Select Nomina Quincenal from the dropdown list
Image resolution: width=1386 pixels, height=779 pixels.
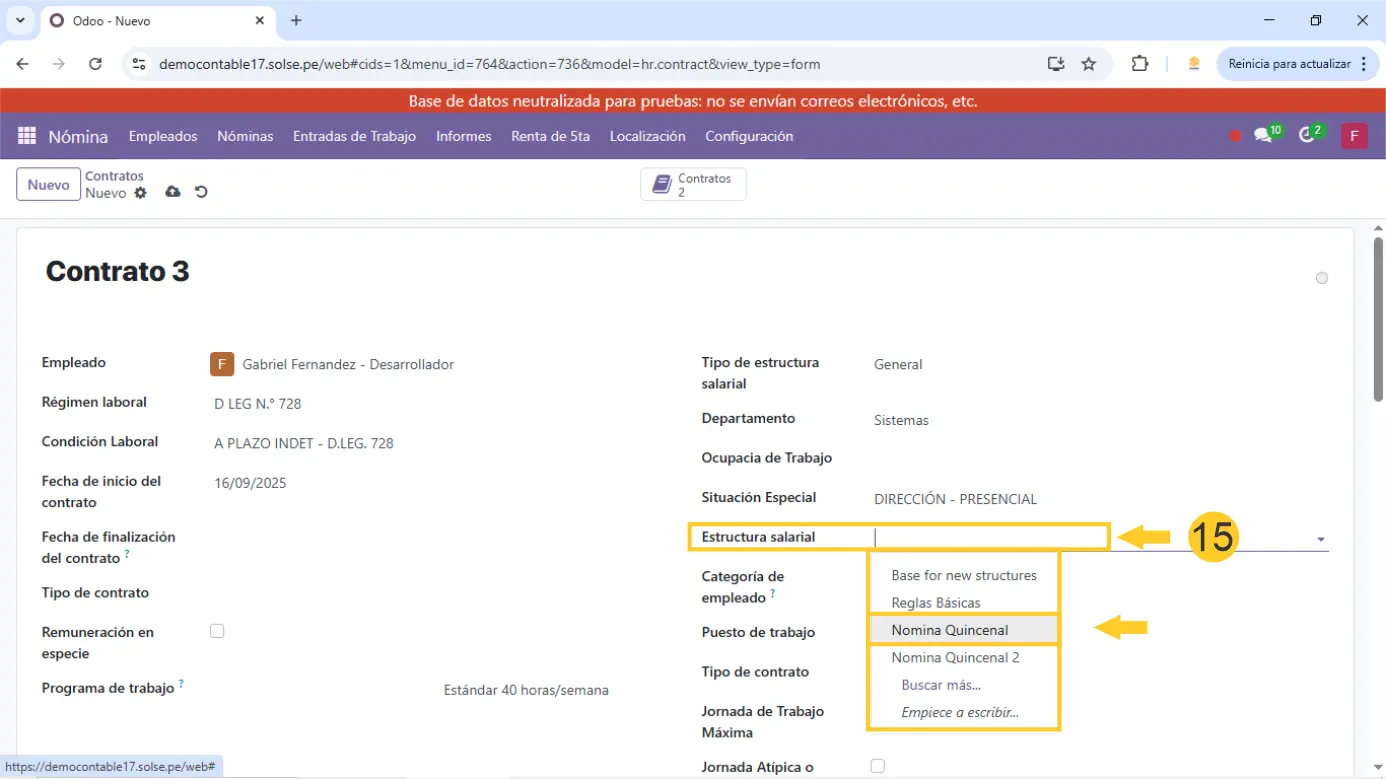[x=950, y=630]
